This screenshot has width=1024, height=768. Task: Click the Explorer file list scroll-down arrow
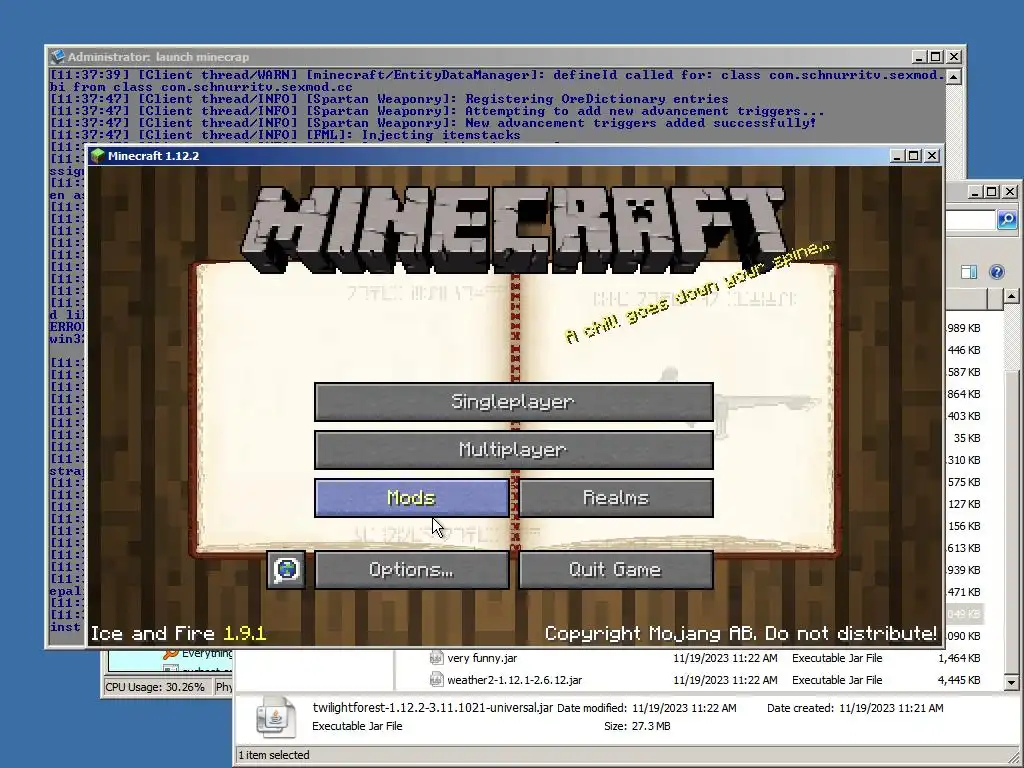pos(1012,682)
